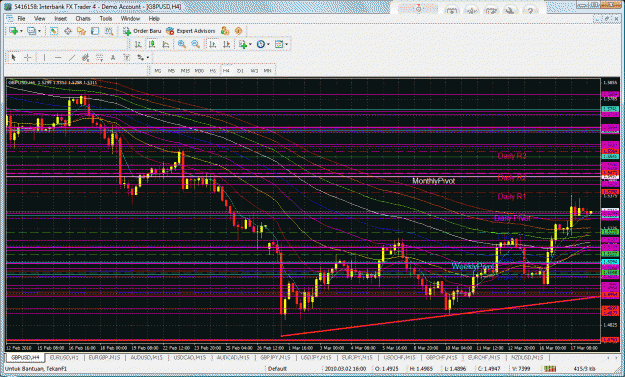This screenshot has width=625, height=377.
Task: Launch the Strategy Tester icon
Action: 108,31
